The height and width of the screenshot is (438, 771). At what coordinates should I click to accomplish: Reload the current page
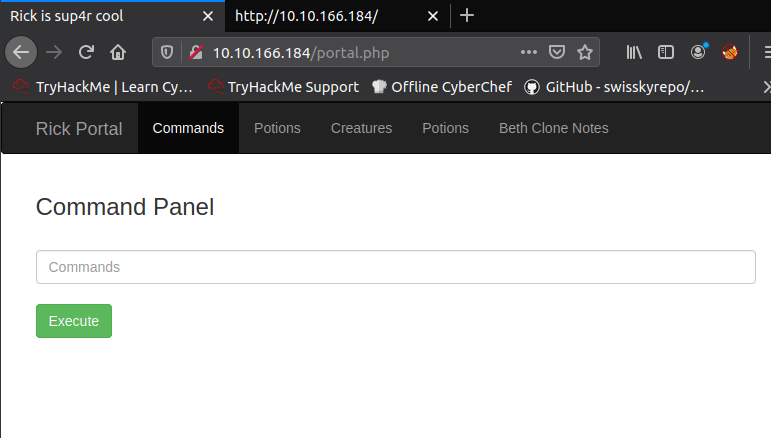(x=87, y=52)
